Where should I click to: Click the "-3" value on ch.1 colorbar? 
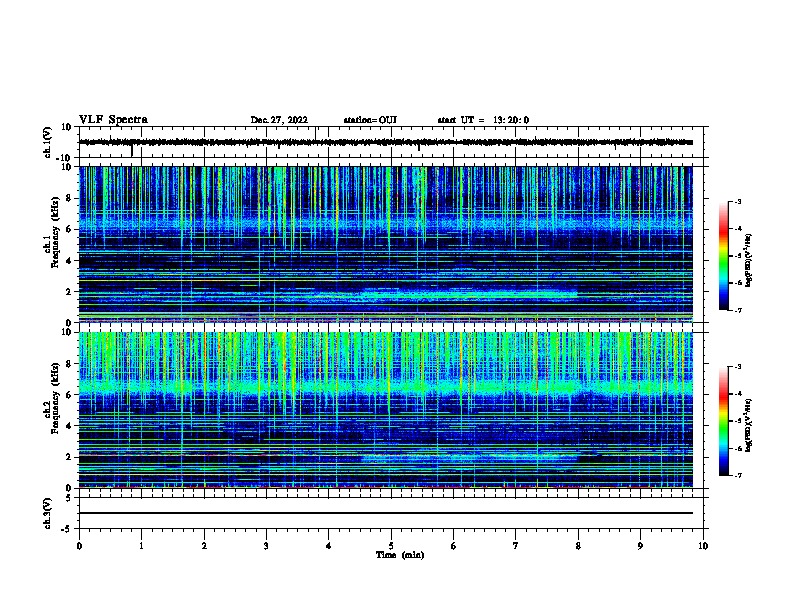[737, 201]
